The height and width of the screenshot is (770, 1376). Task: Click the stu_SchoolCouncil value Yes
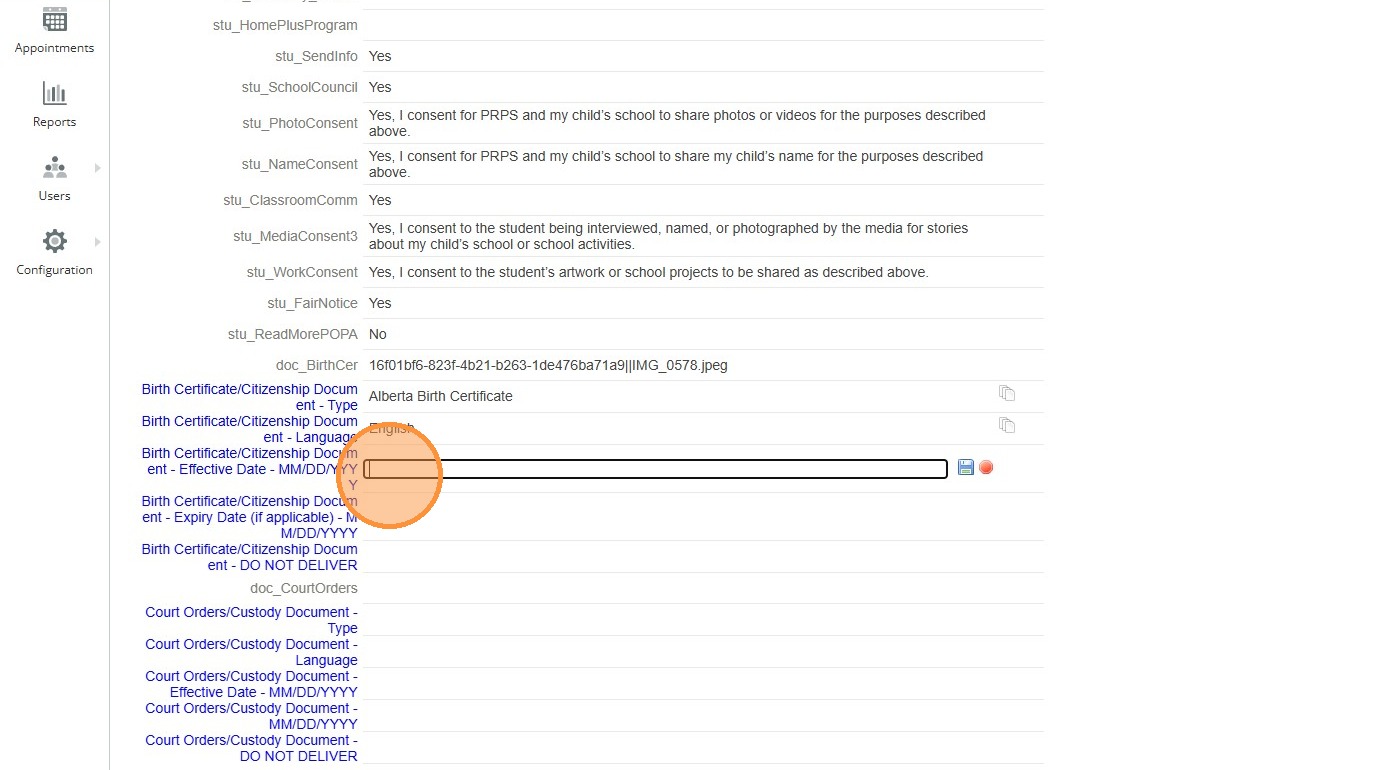pos(380,87)
